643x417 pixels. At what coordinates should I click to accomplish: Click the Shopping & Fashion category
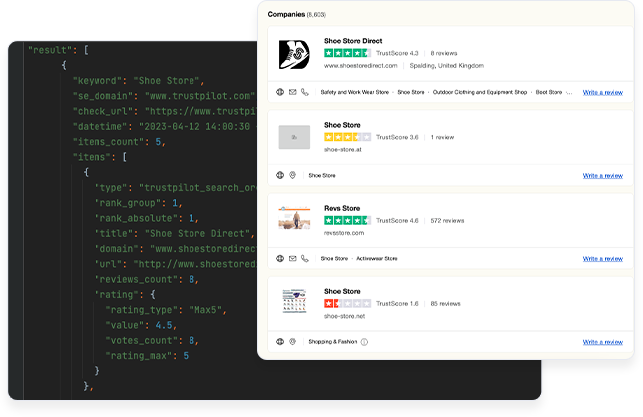coord(333,342)
